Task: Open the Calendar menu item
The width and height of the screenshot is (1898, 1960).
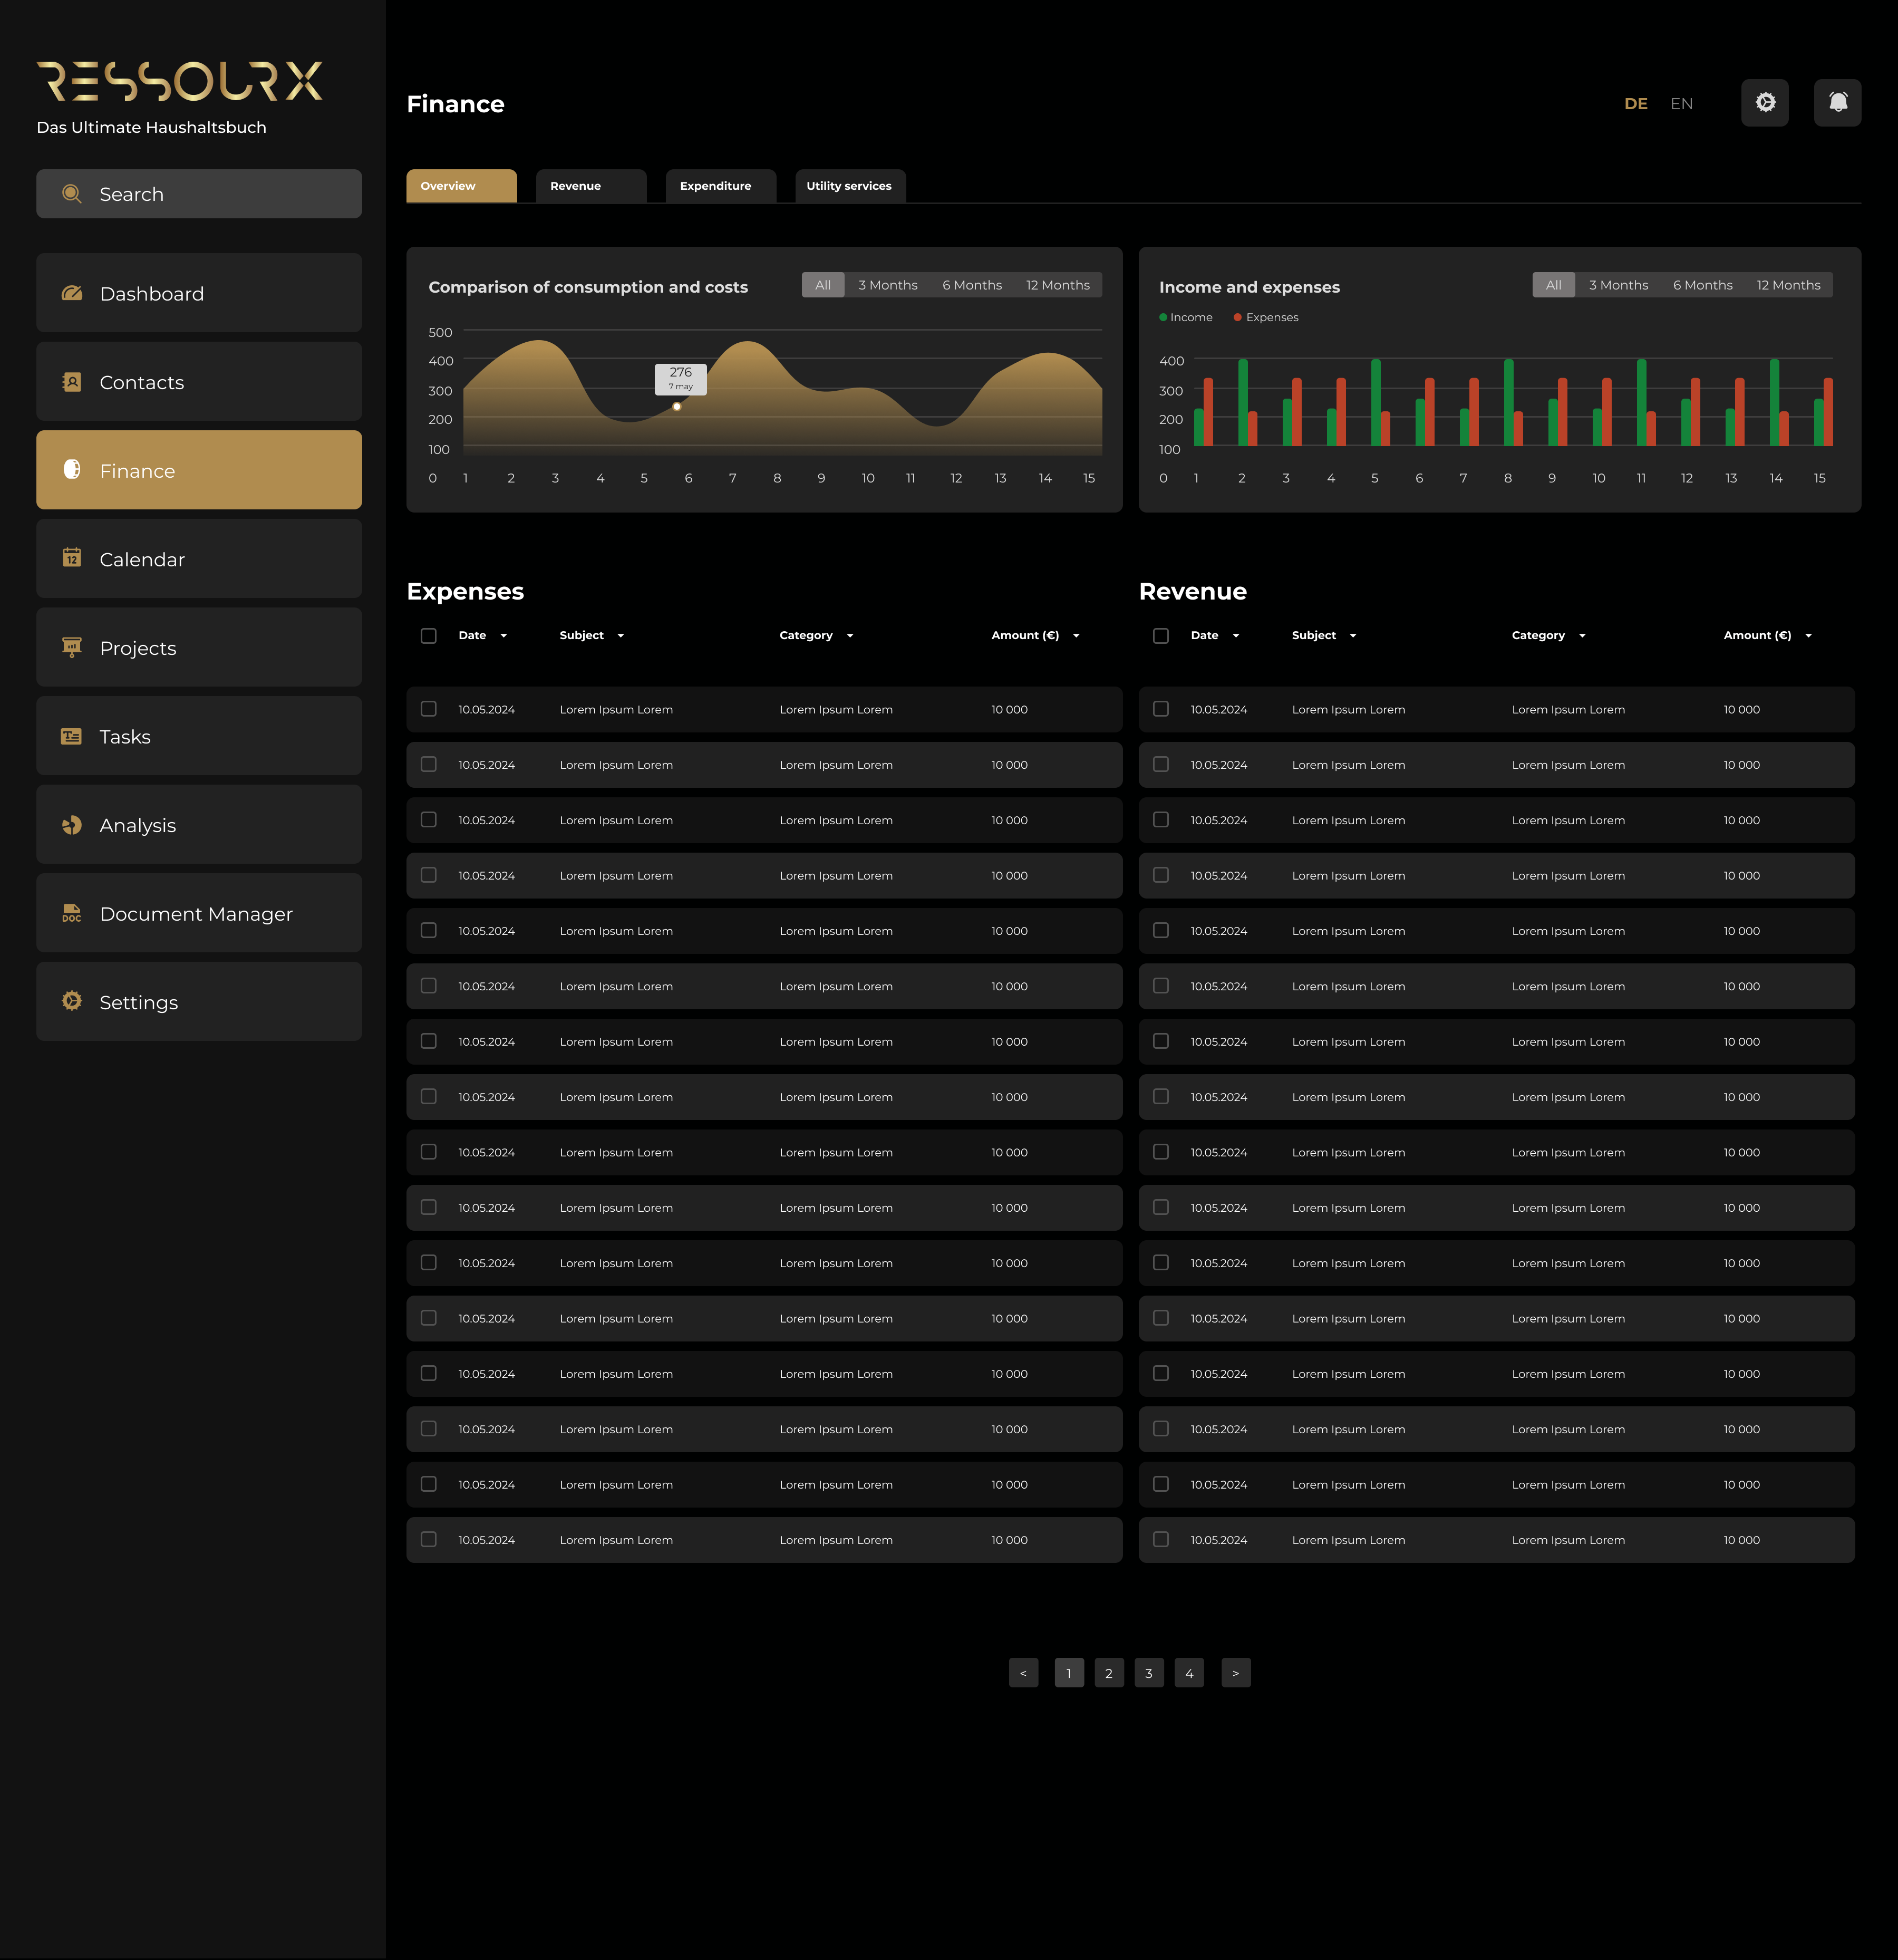Action: [199, 558]
